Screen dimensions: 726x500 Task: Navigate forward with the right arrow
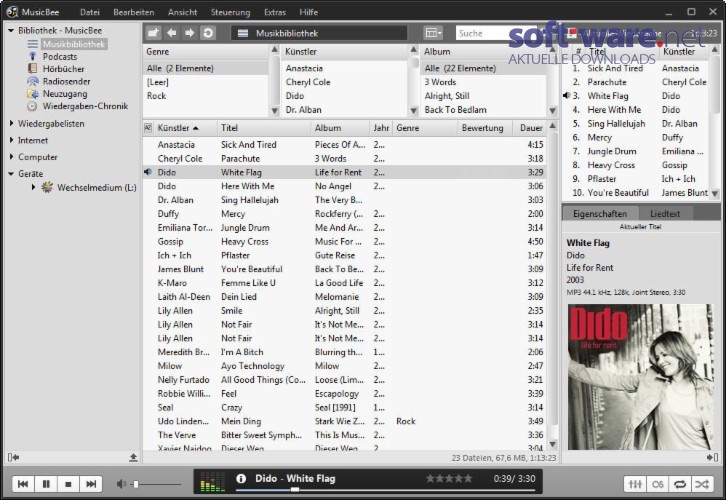(x=189, y=33)
